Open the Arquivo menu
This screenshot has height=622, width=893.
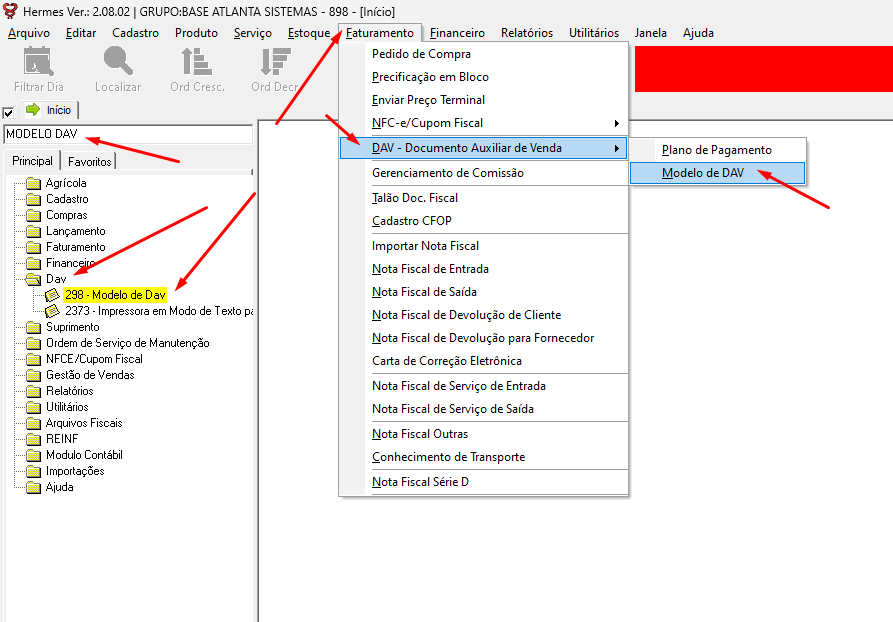pyautogui.click(x=29, y=33)
